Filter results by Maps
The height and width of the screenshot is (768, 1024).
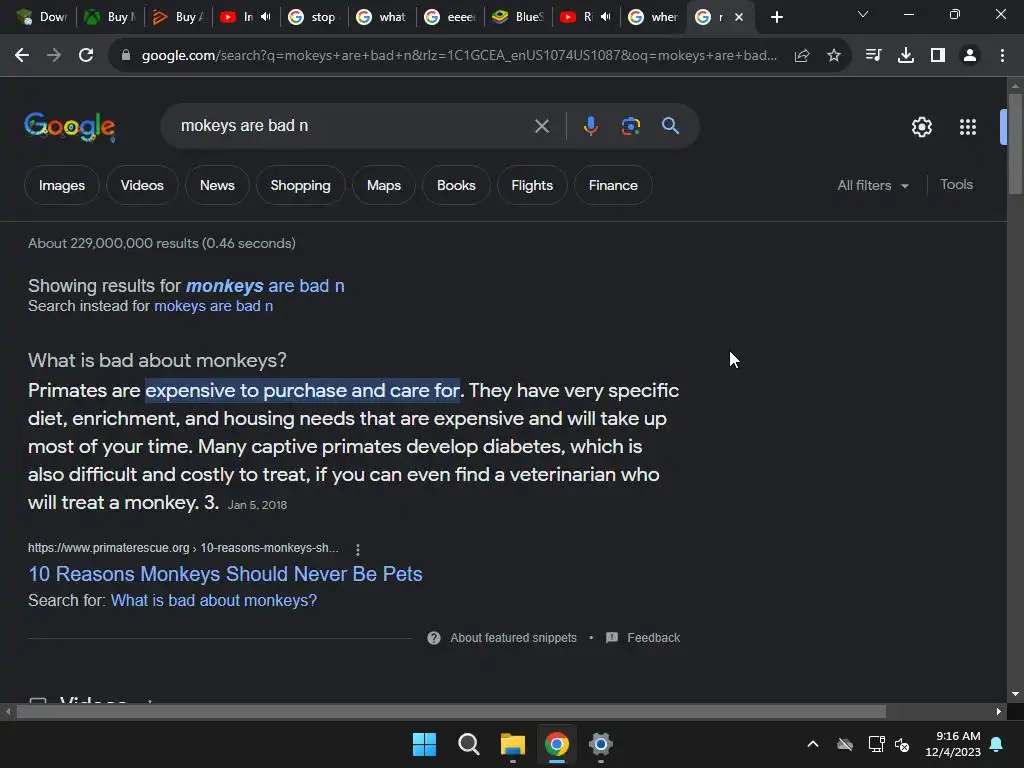pos(383,185)
